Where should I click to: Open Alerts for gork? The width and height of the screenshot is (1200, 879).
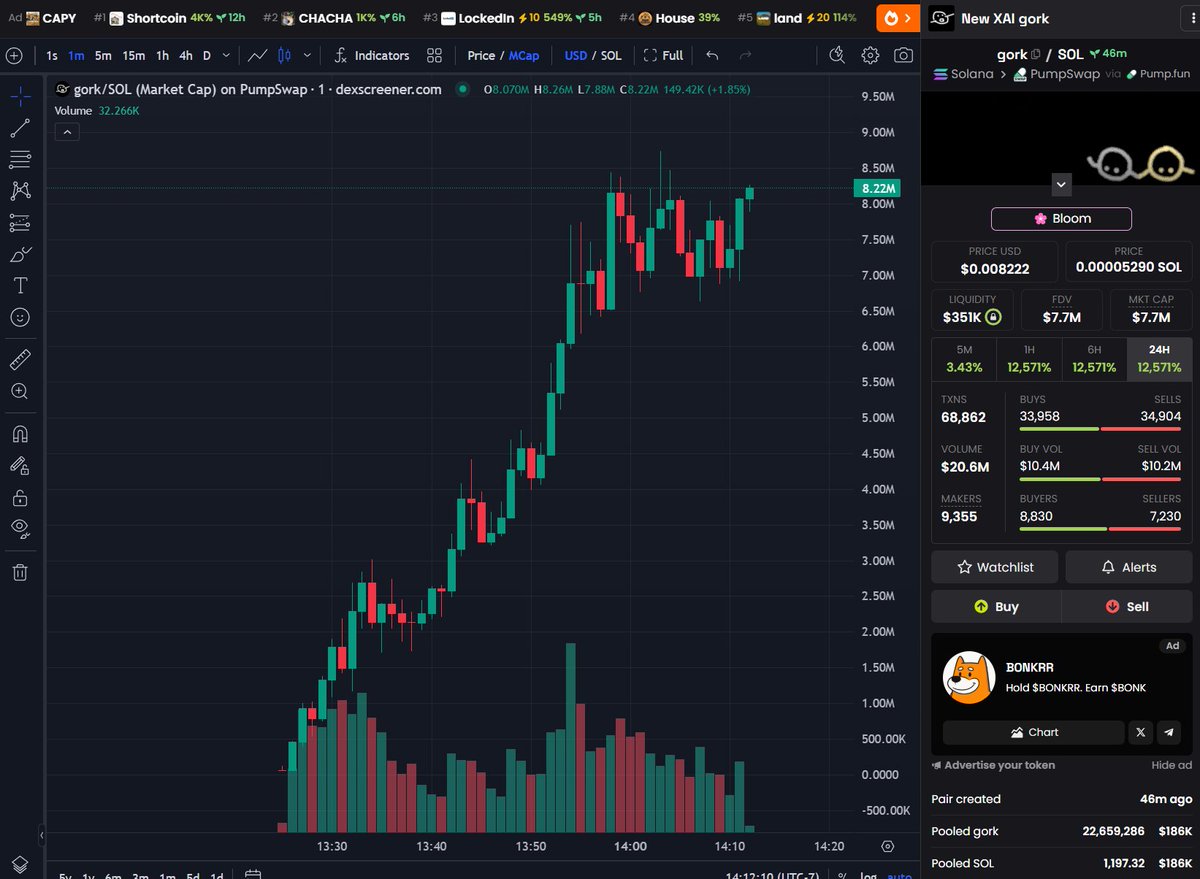(1128, 567)
